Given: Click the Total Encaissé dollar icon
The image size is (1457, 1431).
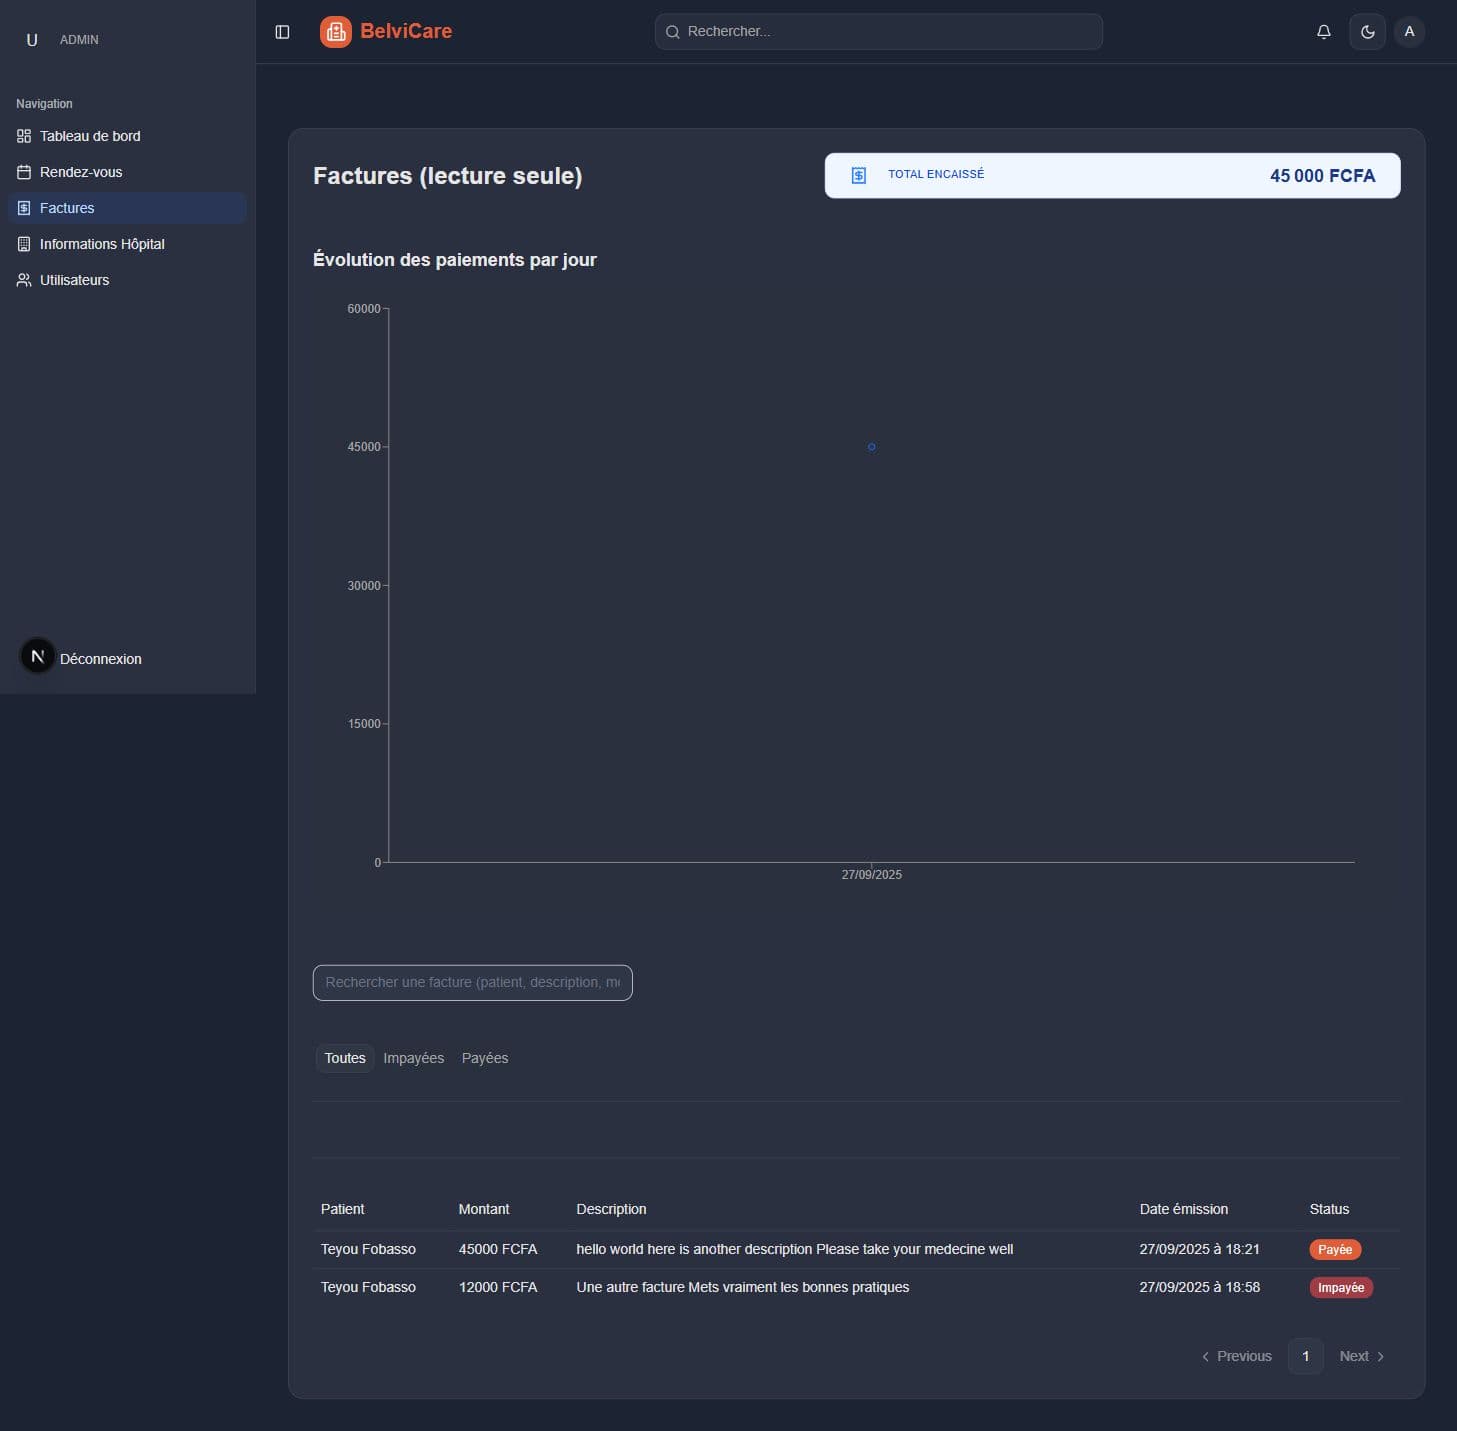Looking at the screenshot, I should (858, 175).
